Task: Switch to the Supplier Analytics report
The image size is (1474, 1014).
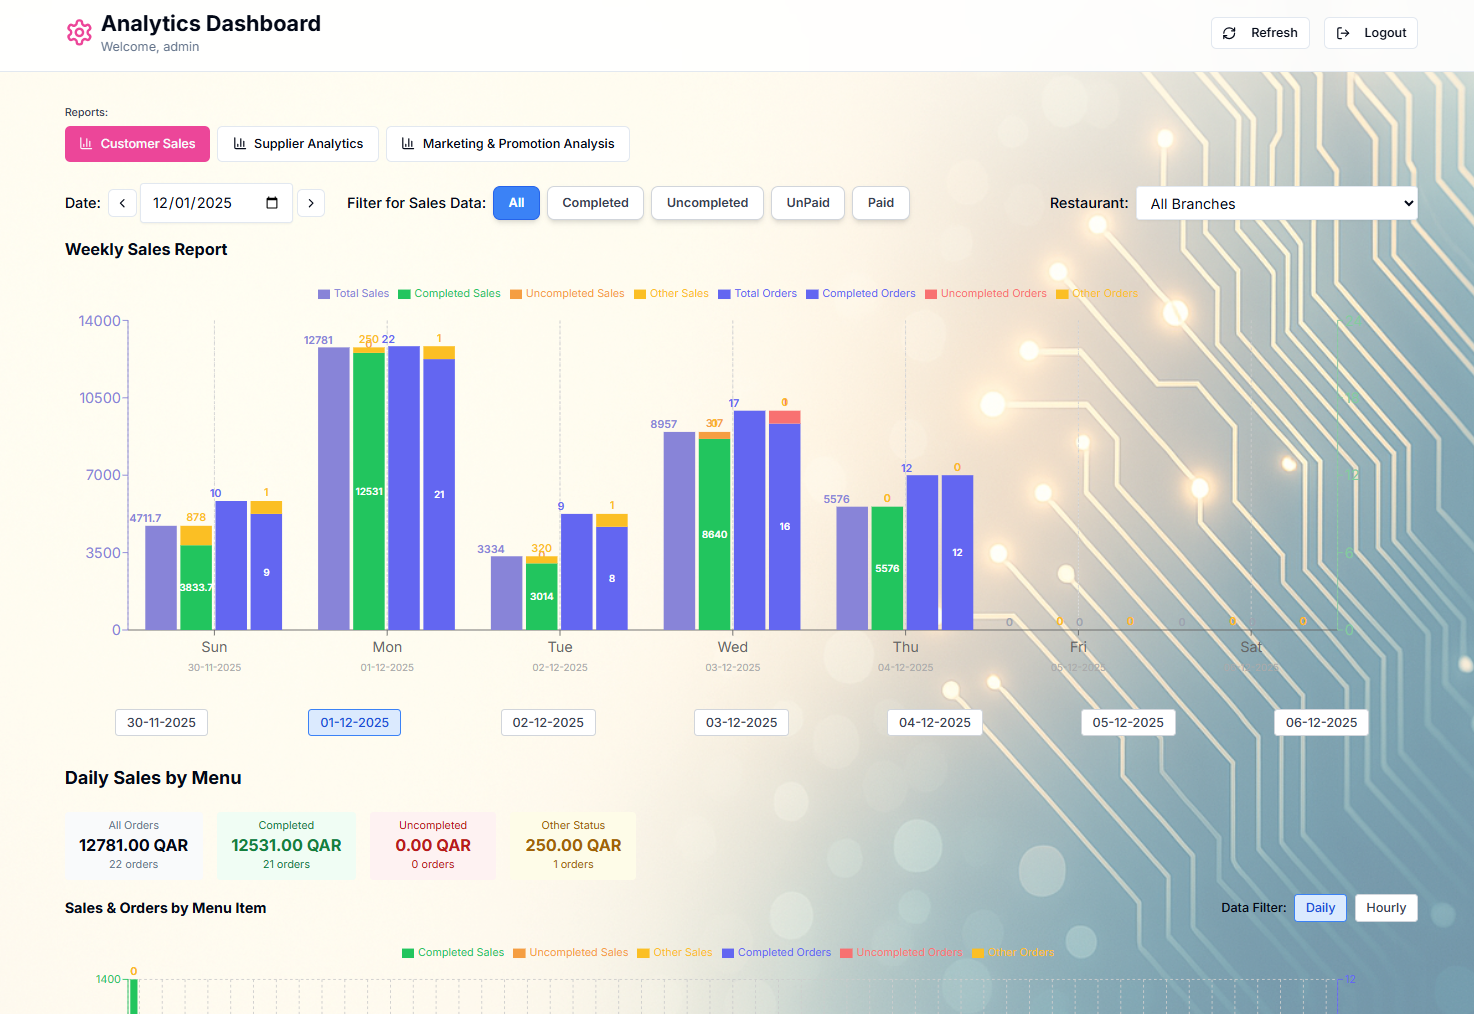Action: (298, 144)
